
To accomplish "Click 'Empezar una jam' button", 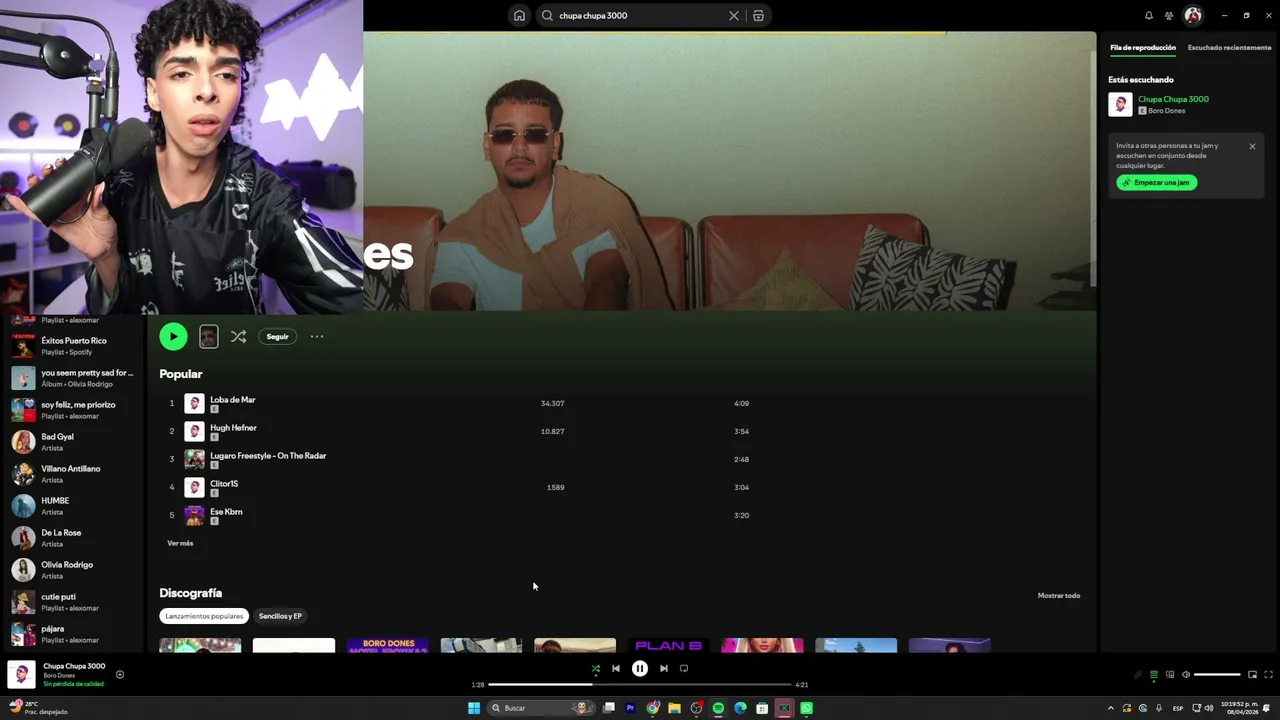I will pos(1156,183).
